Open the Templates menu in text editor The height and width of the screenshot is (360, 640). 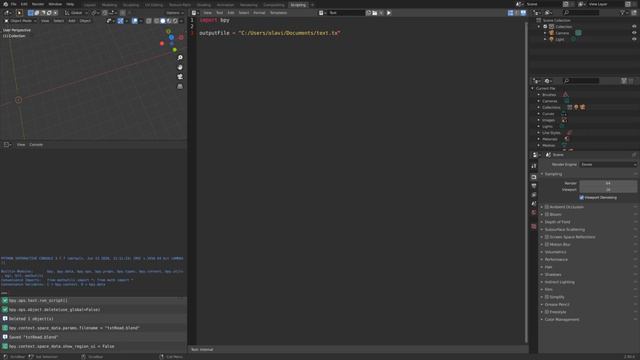(x=278, y=13)
